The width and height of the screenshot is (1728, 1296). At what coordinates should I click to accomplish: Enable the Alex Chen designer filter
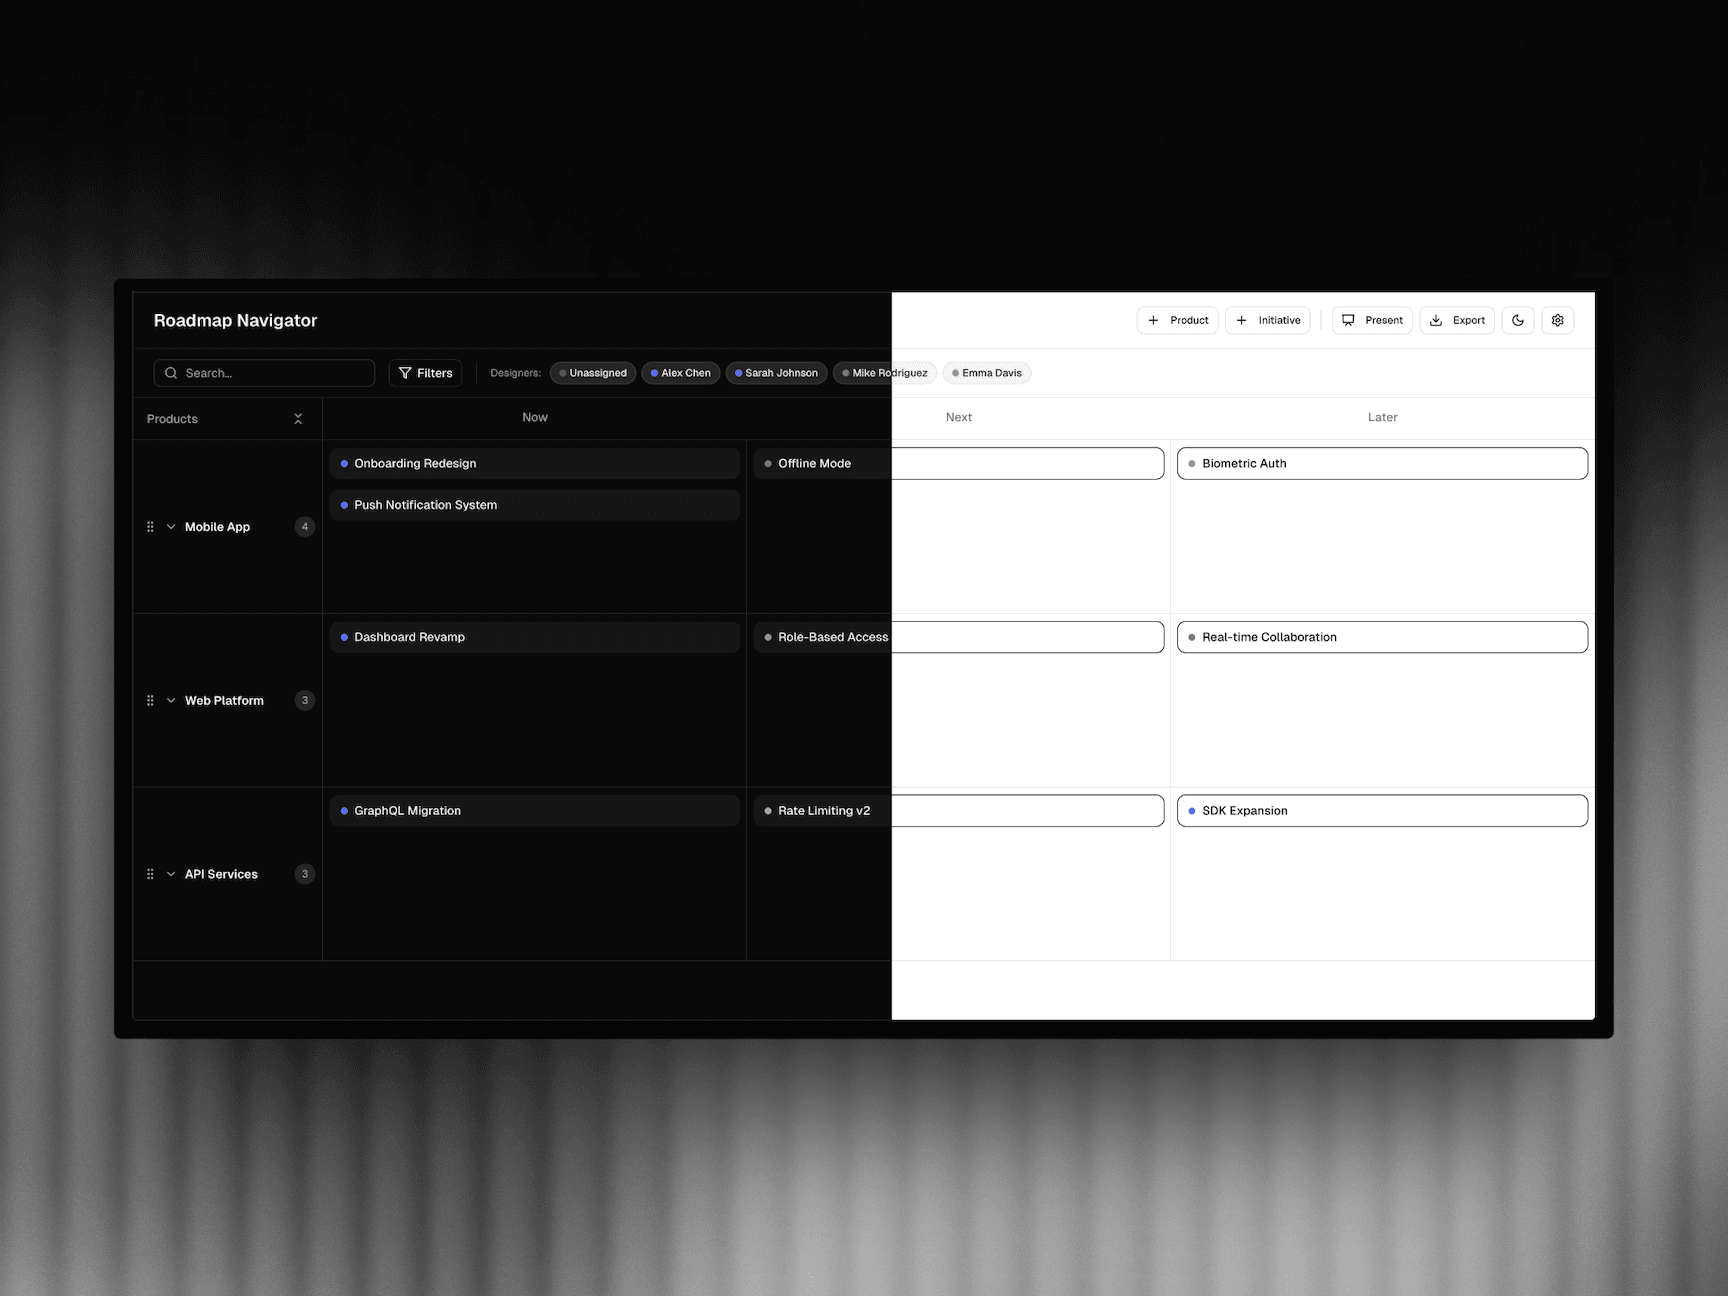coord(681,372)
